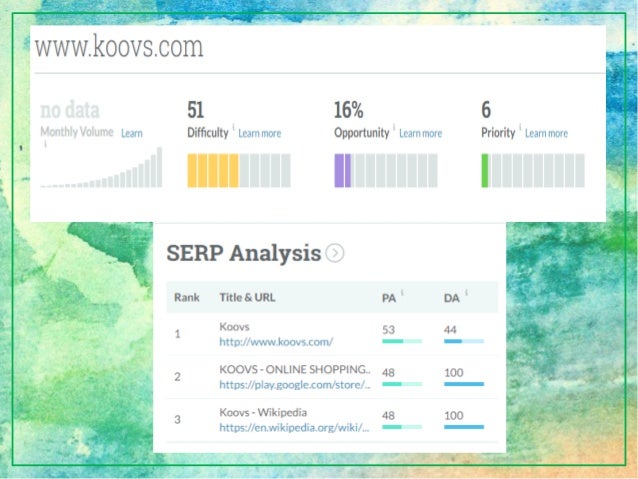The image size is (638, 479).
Task: Click the Opportunity value 16%
Action: 349,110
